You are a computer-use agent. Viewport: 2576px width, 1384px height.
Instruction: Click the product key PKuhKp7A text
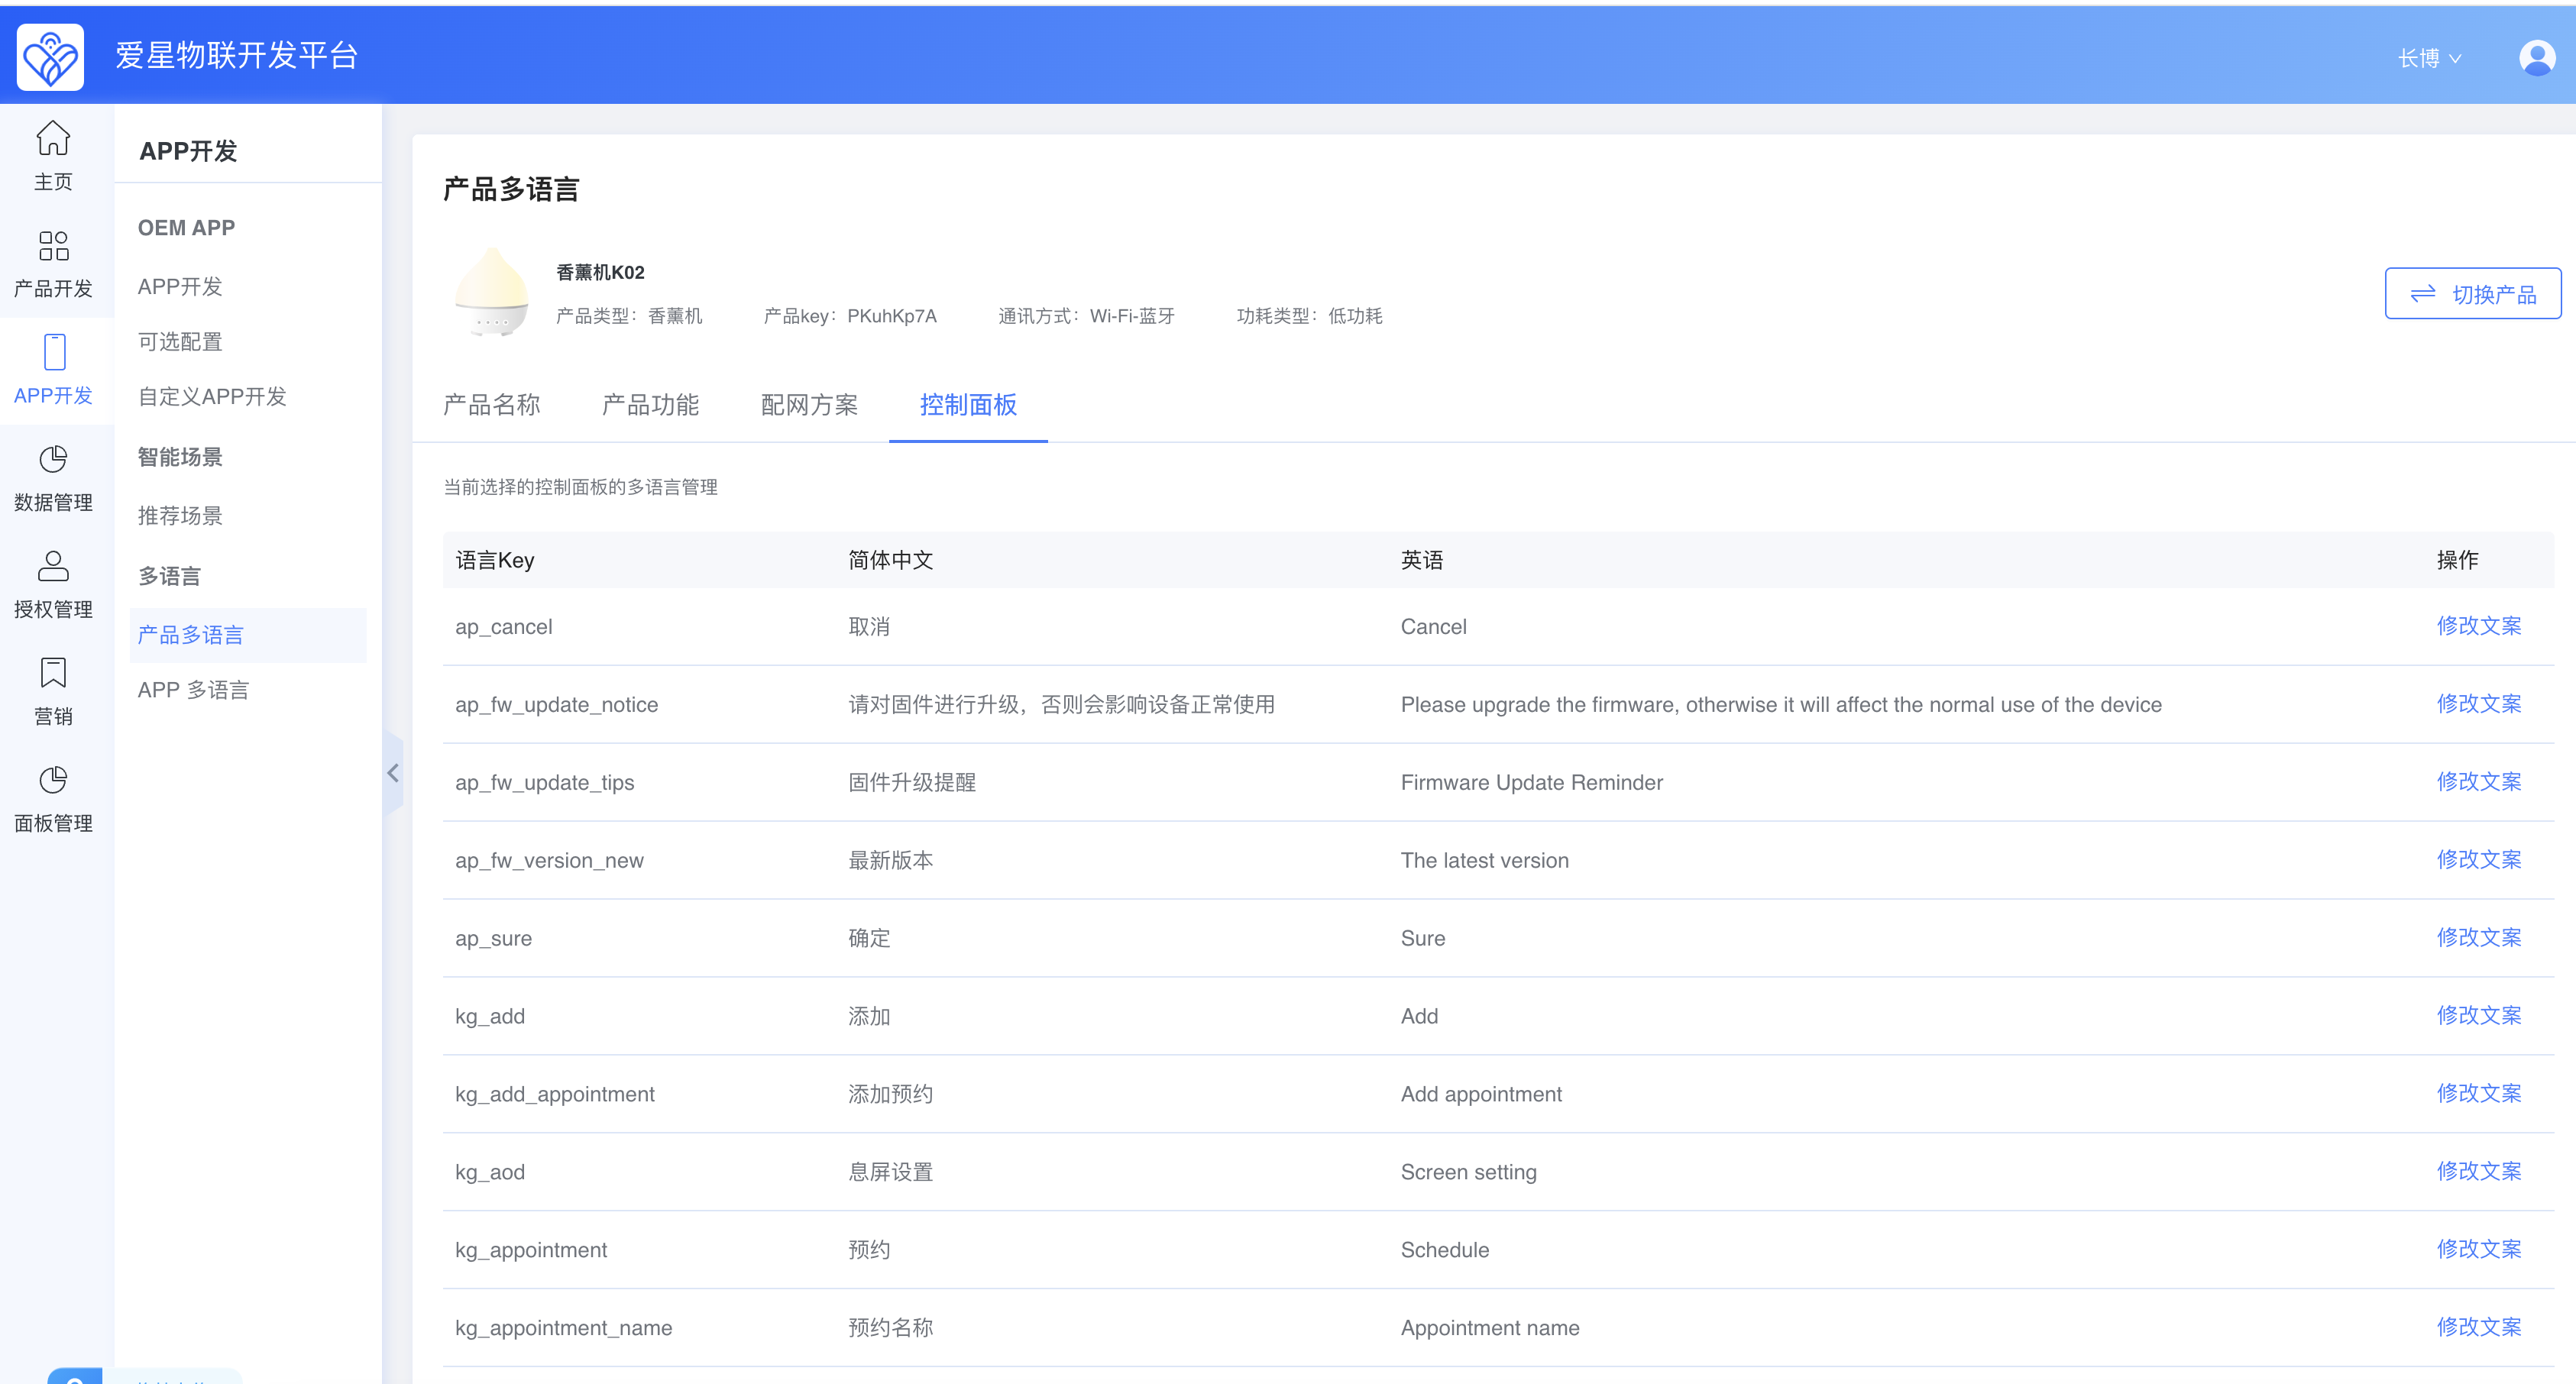click(x=892, y=316)
